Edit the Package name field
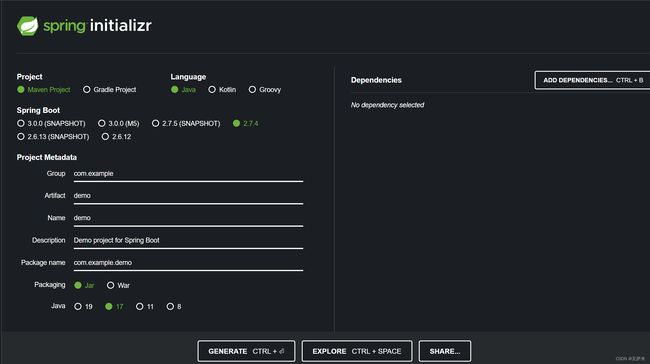This screenshot has height=364, width=650. 188,263
